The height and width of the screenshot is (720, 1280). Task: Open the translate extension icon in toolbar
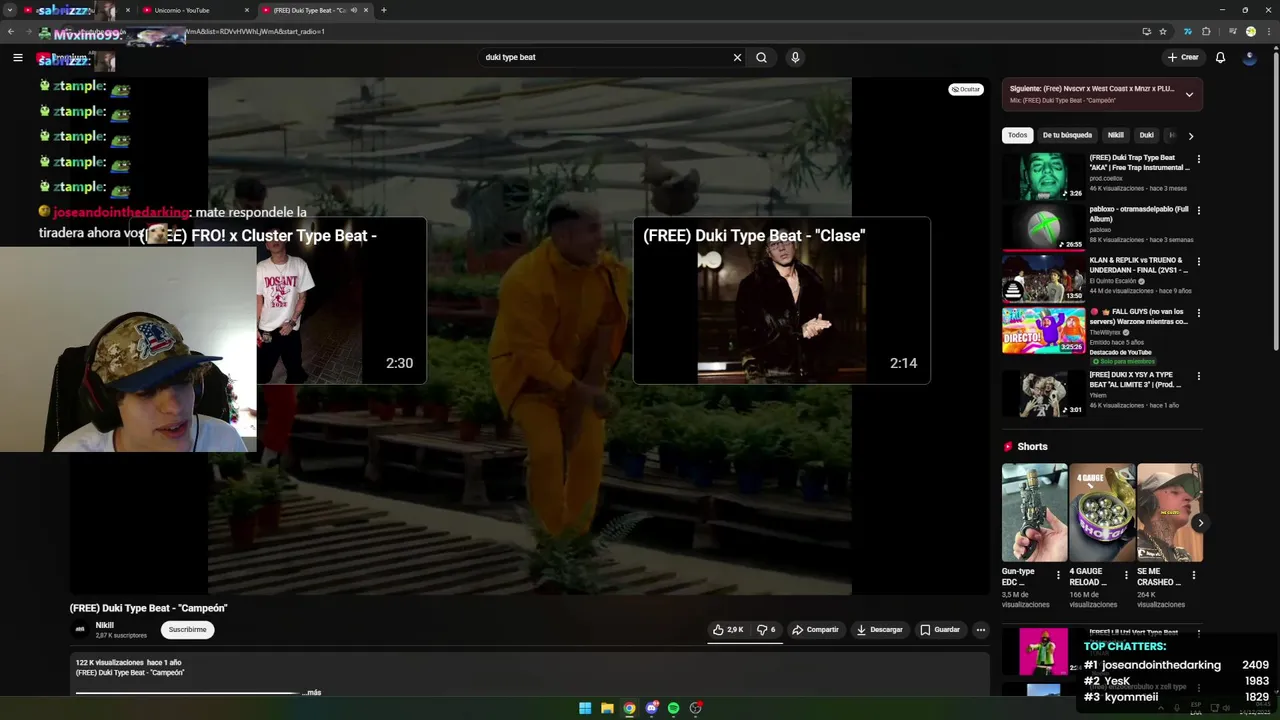point(1187,31)
